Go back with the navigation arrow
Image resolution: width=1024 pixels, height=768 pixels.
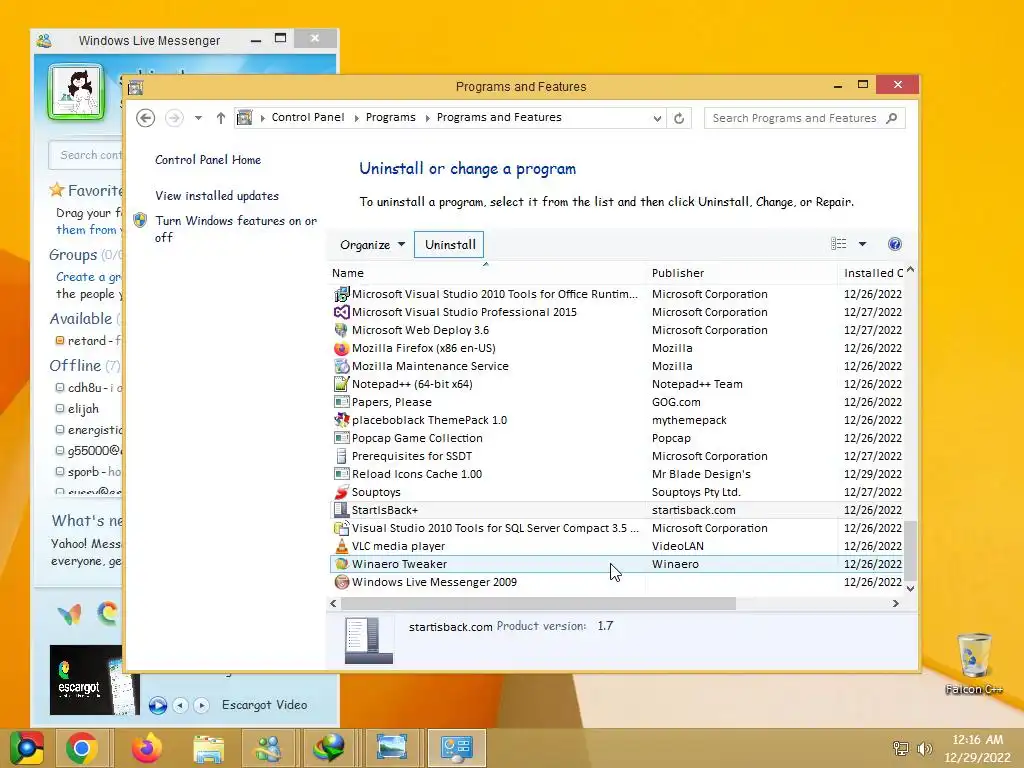coord(146,118)
